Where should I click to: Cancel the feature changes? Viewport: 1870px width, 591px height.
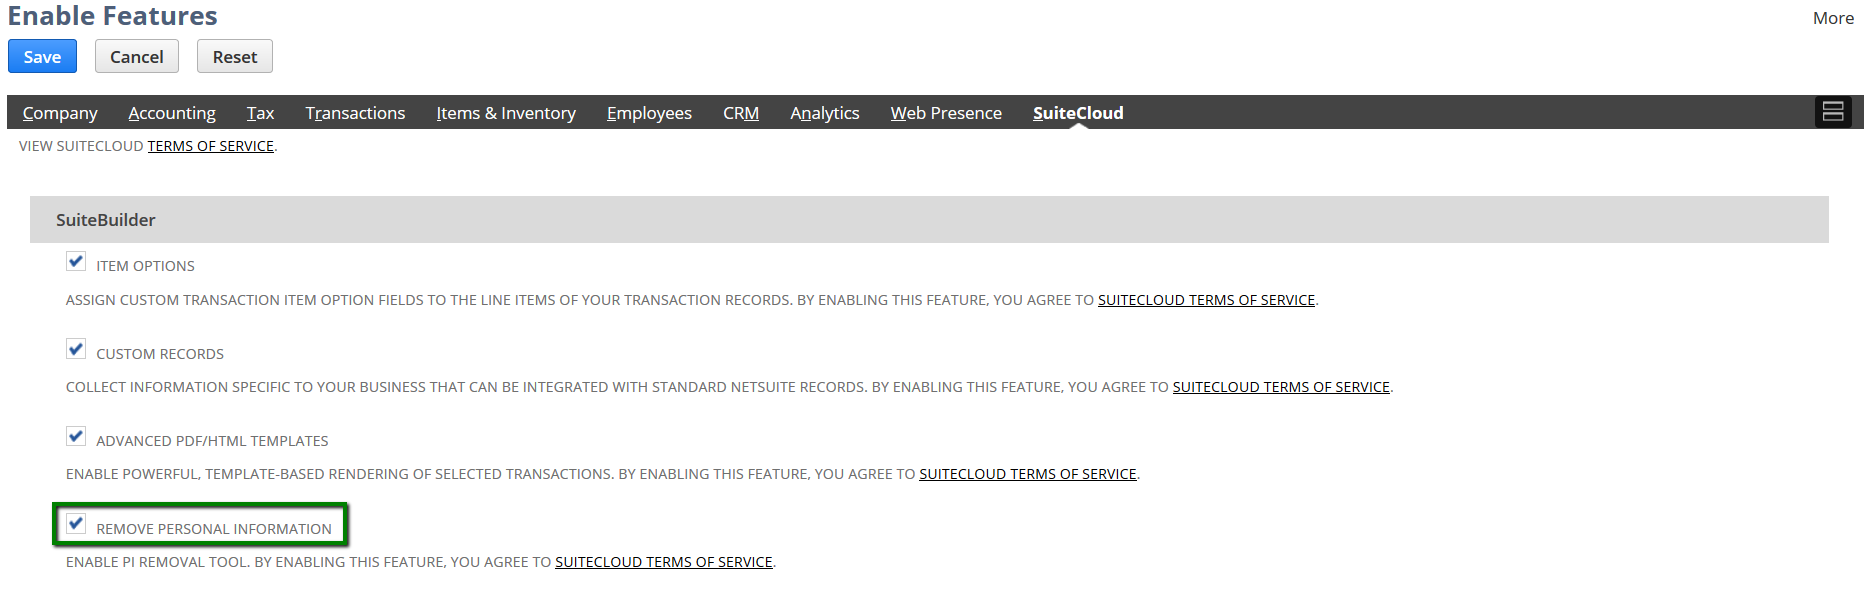(137, 57)
